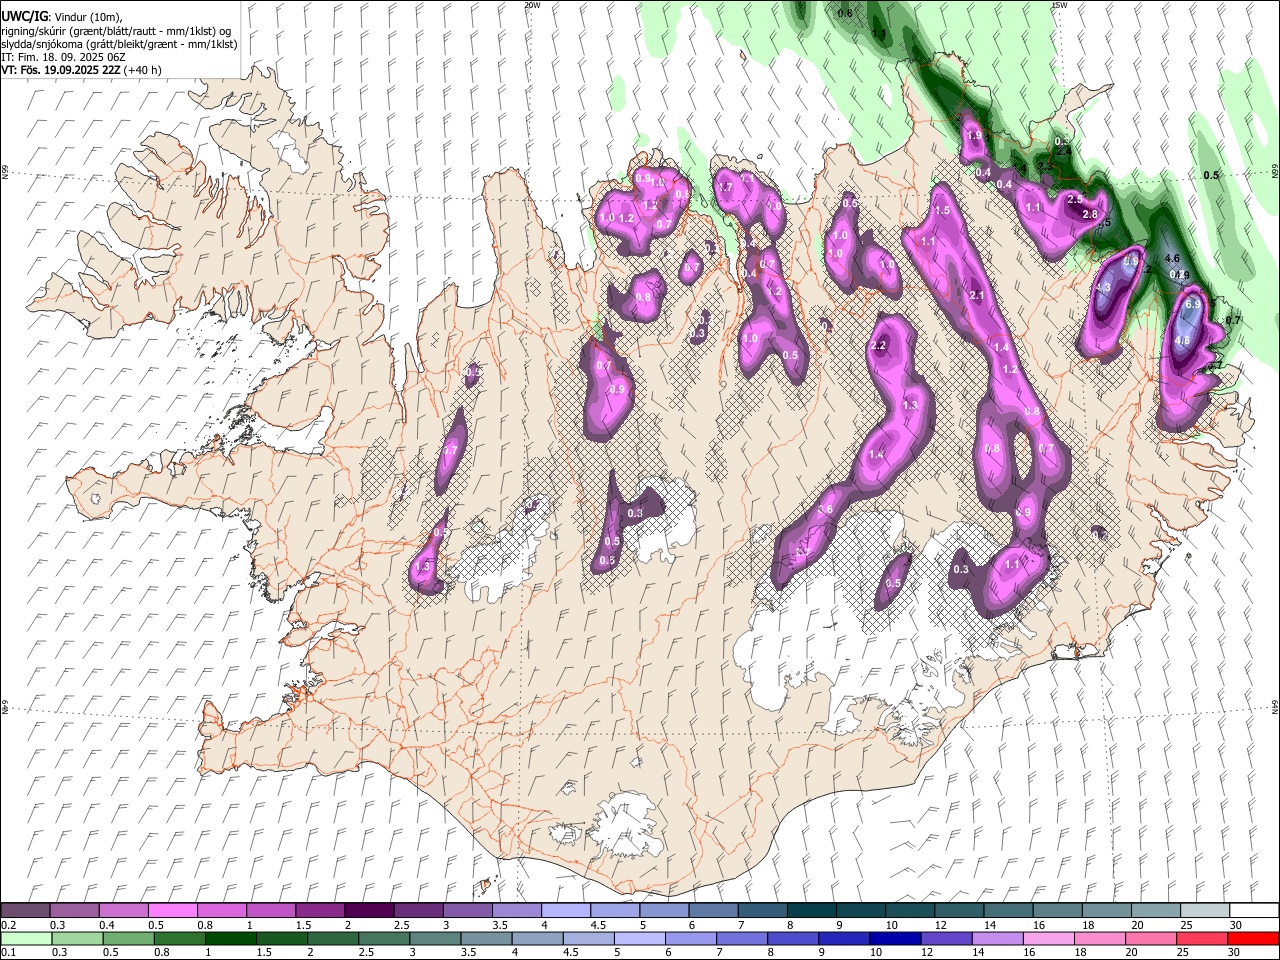Viewport: 1280px width, 960px height.
Task: Select the palest green bottom-row swatch between 0.1 and 0.3
Action: 25,938
